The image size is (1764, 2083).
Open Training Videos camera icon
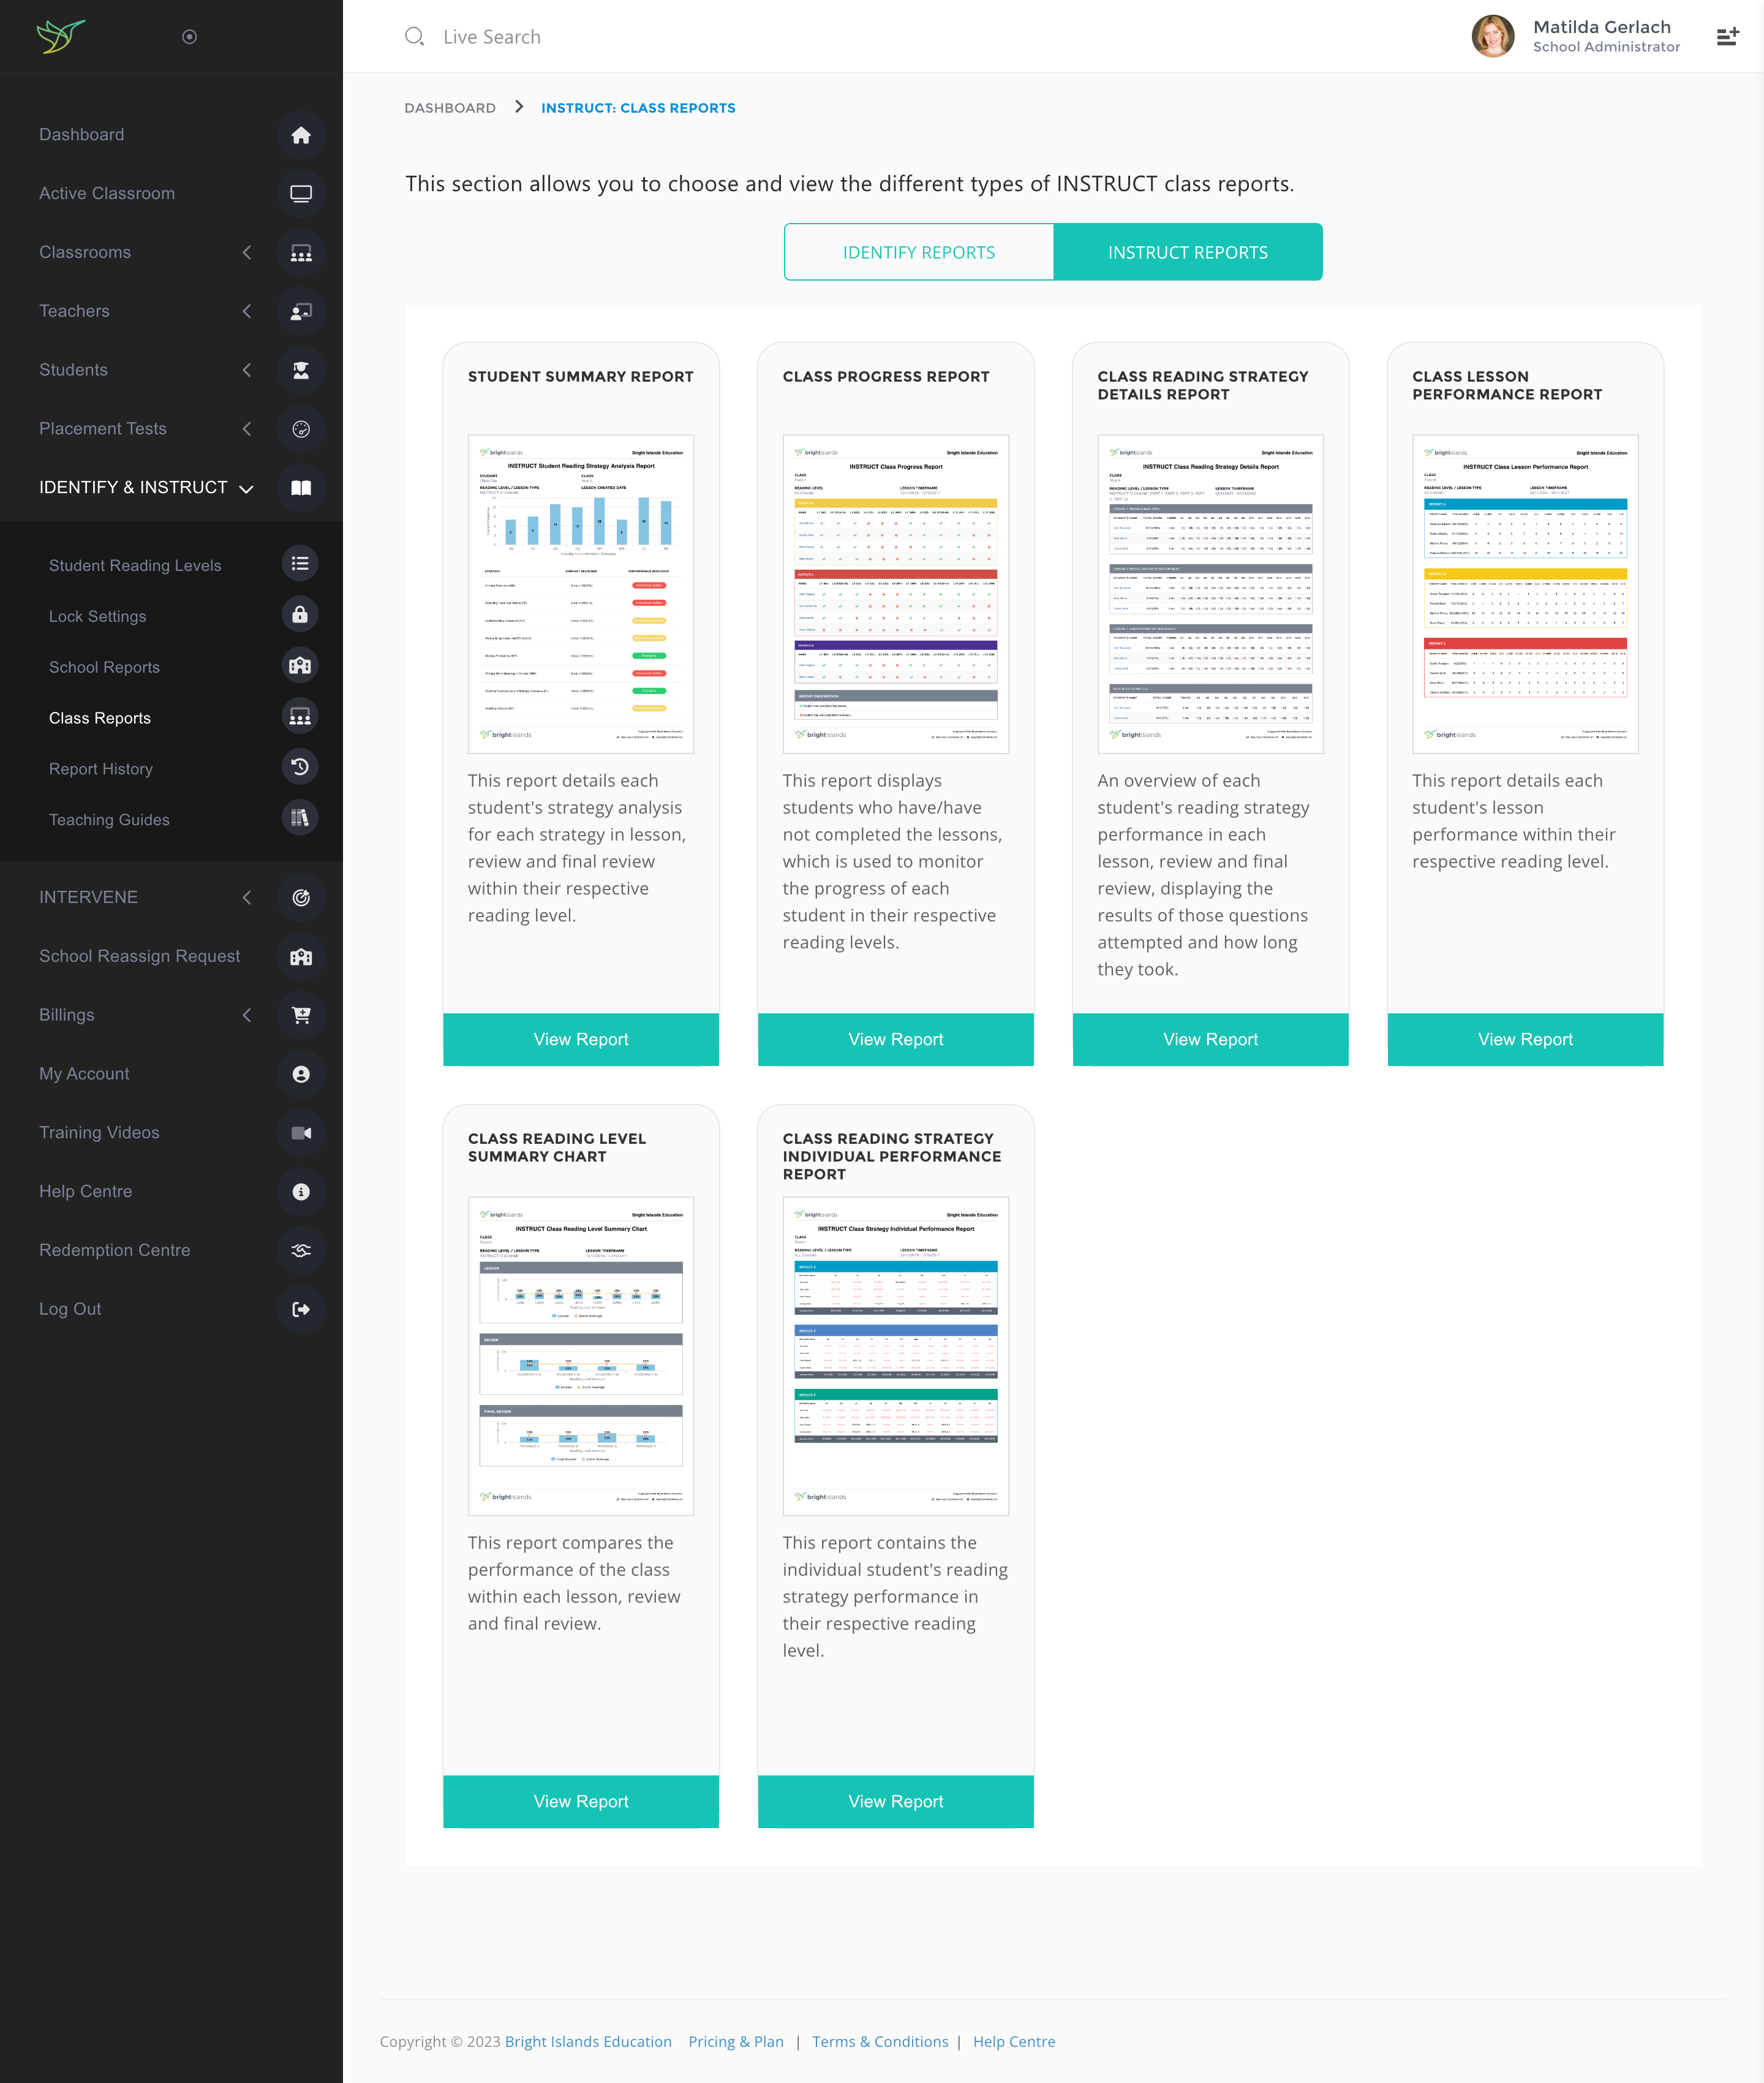(x=300, y=1133)
